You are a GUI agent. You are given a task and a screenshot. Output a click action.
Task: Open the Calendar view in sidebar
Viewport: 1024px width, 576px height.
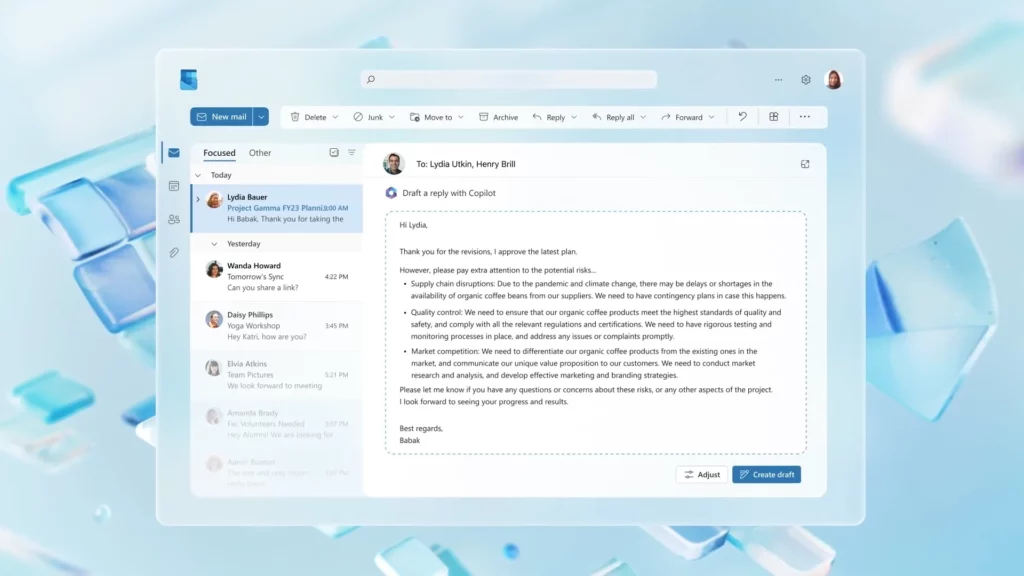point(174,186)
